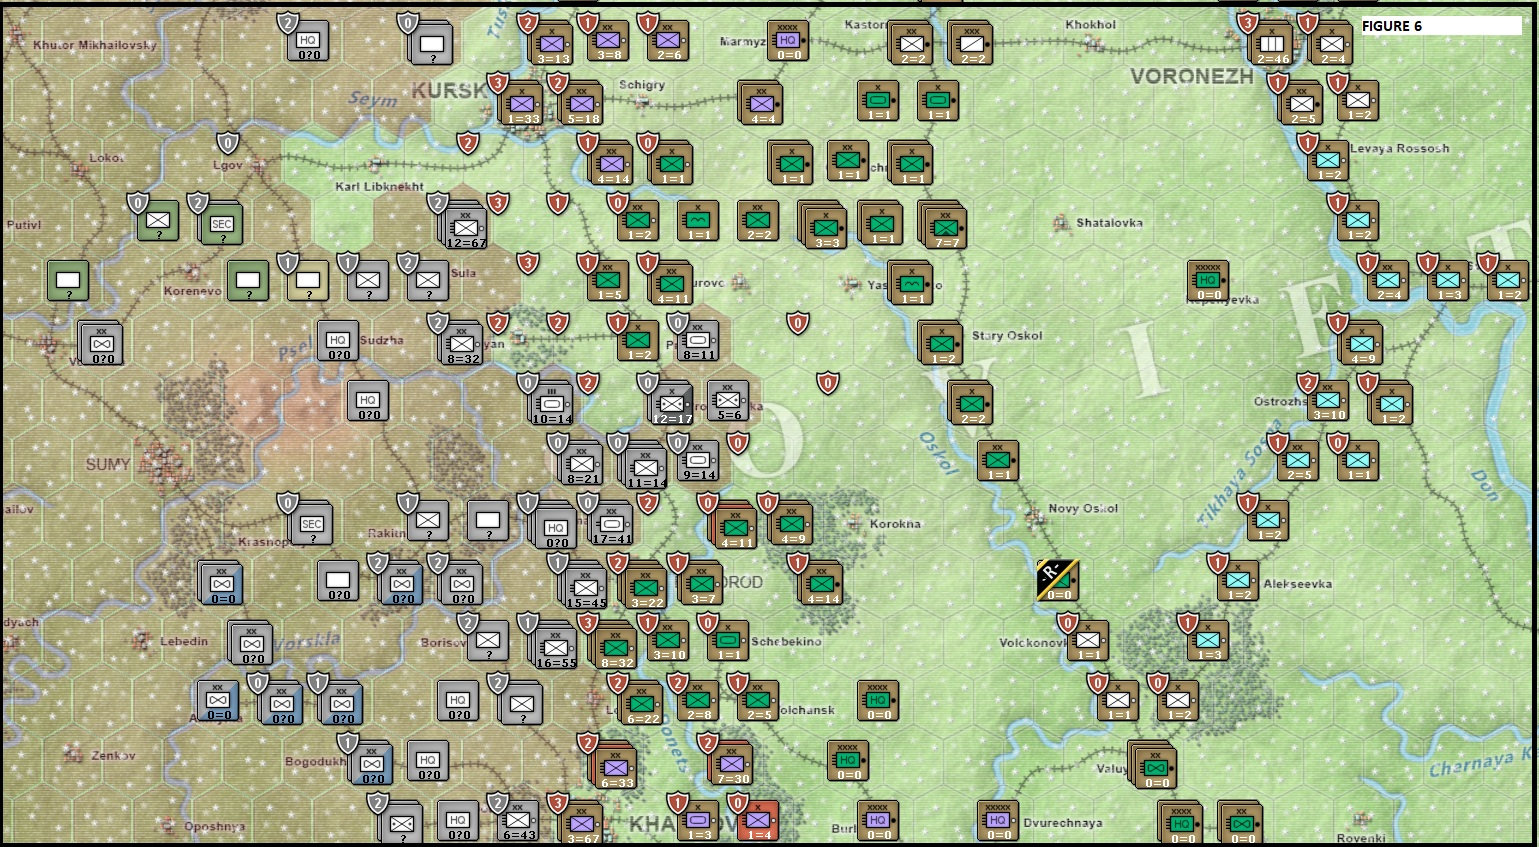1539x847 pixels.
Task: Click the Stary Oskol town label
Action: pyautogui.click(x=1007, y=336)
